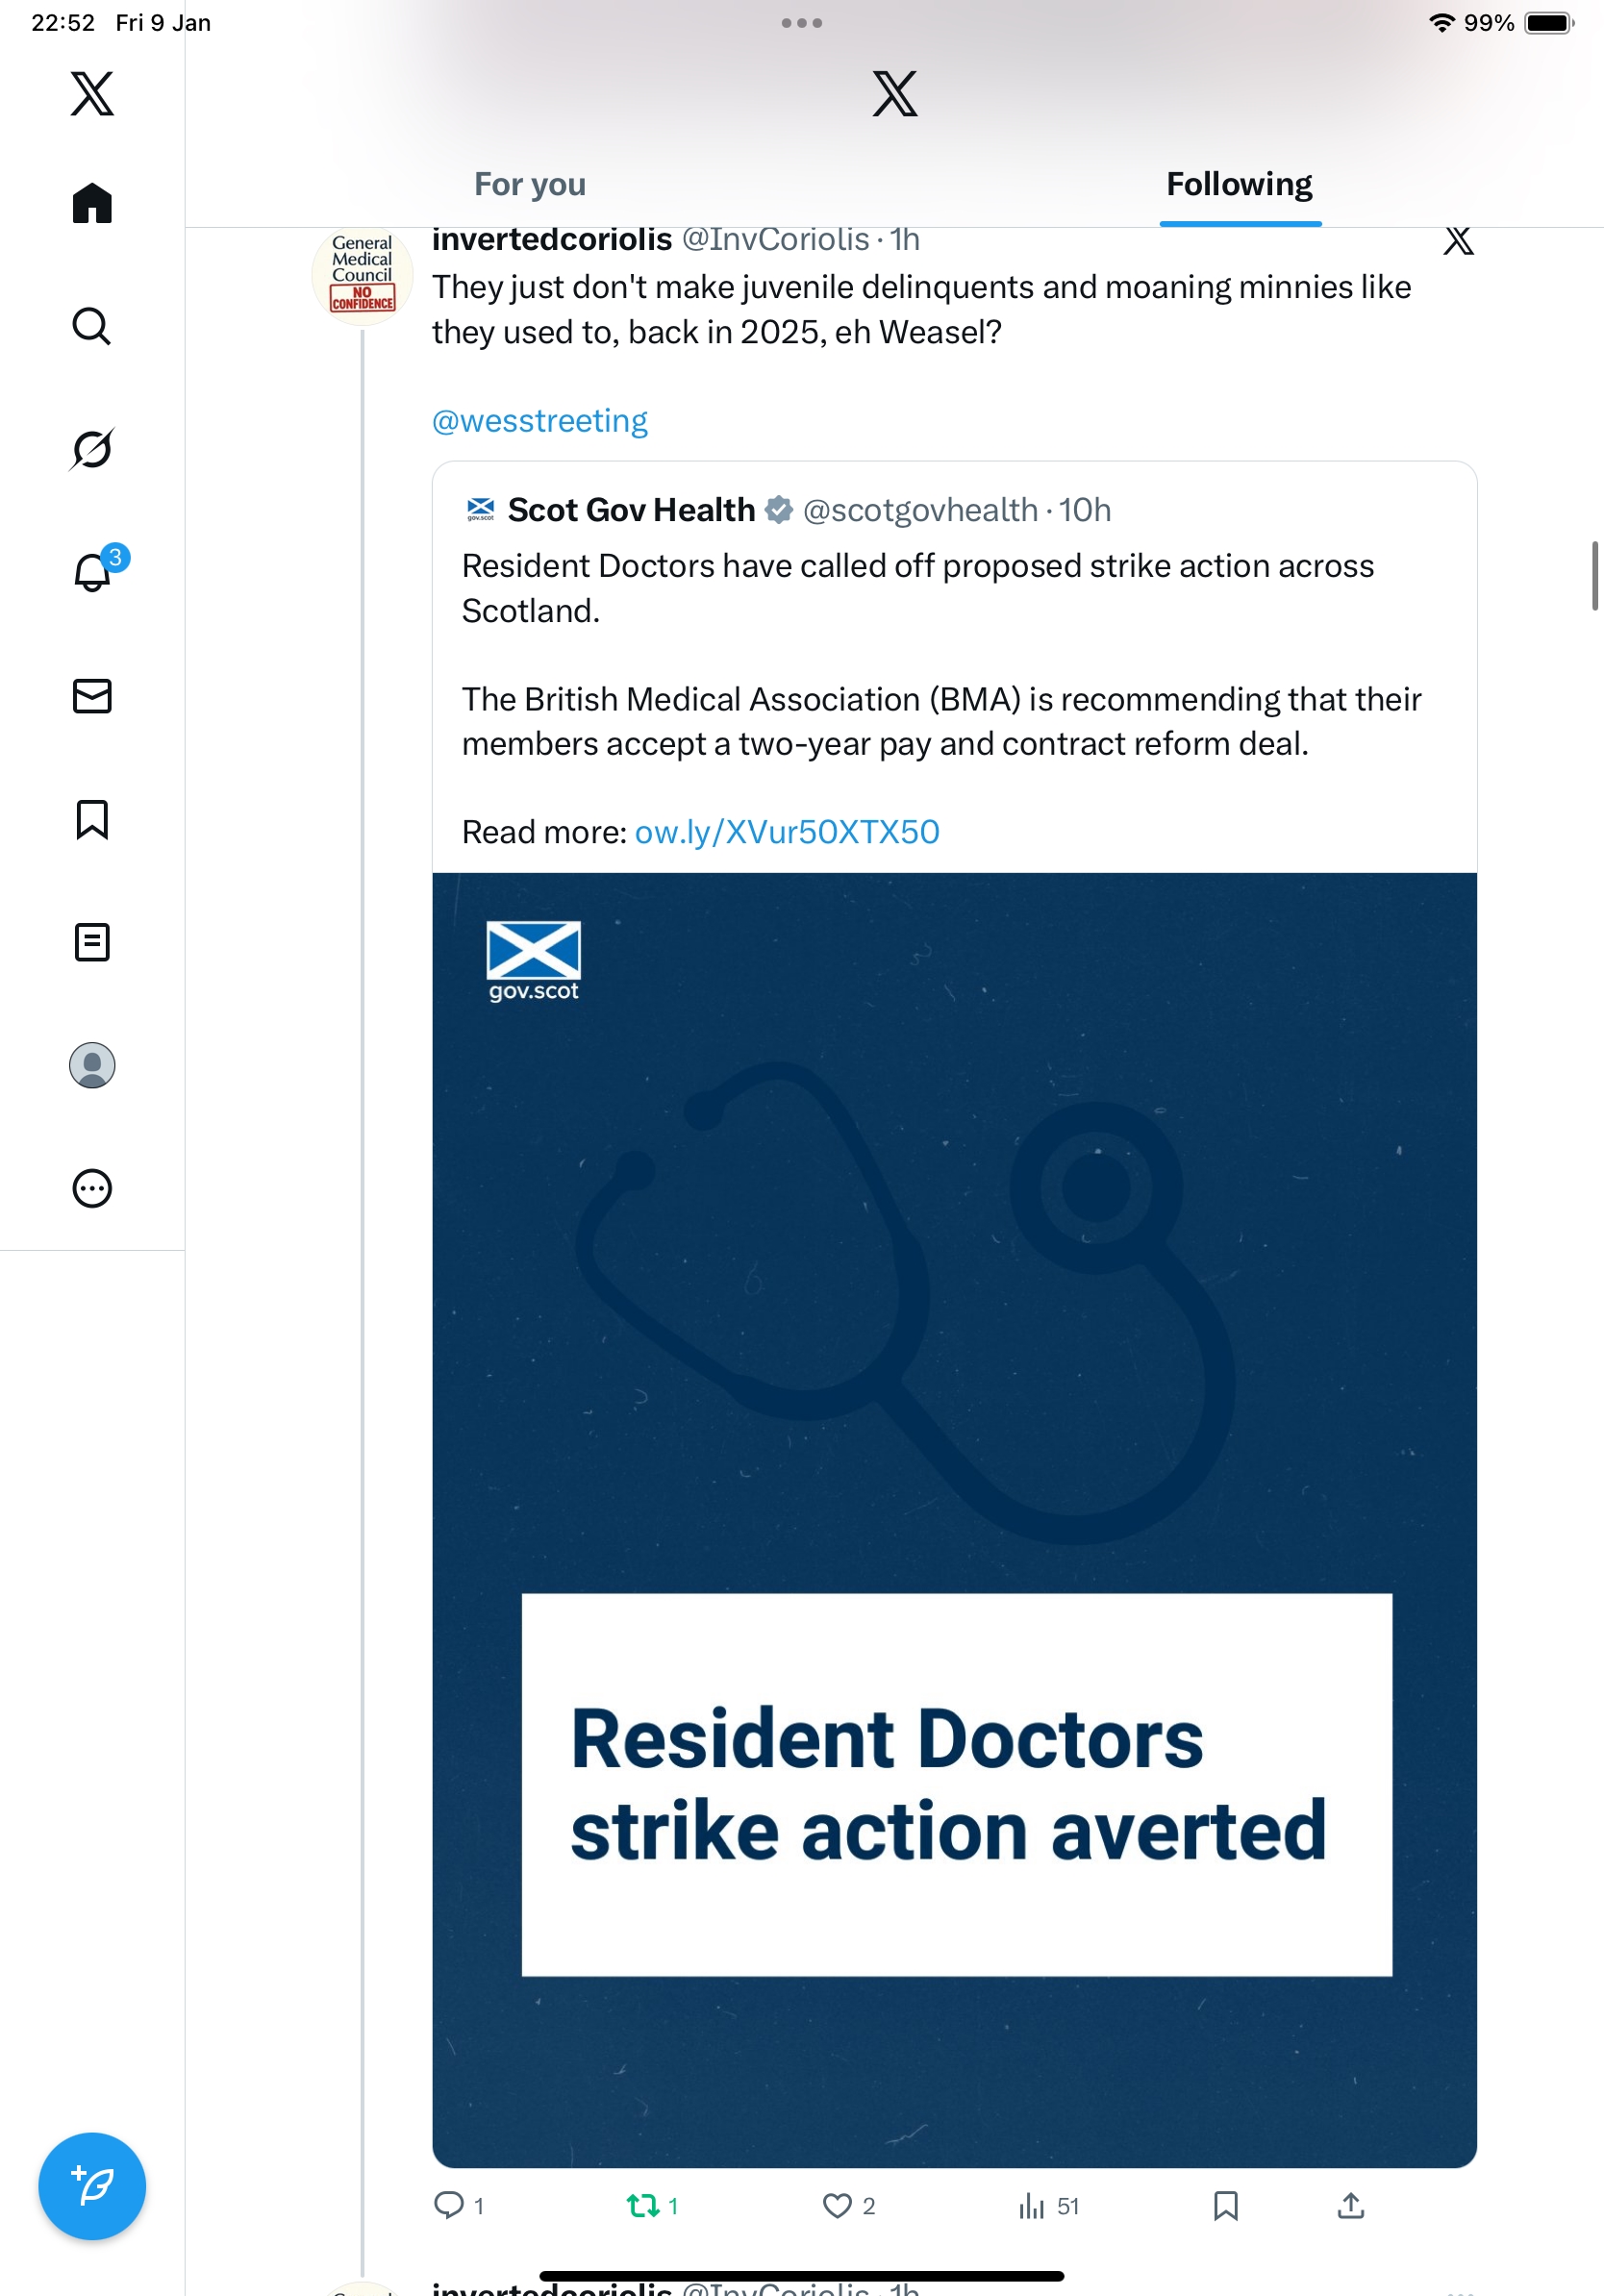Open Search from sidebar magnifier icon
This screenshot has height=2296, width=1604.
92,326
